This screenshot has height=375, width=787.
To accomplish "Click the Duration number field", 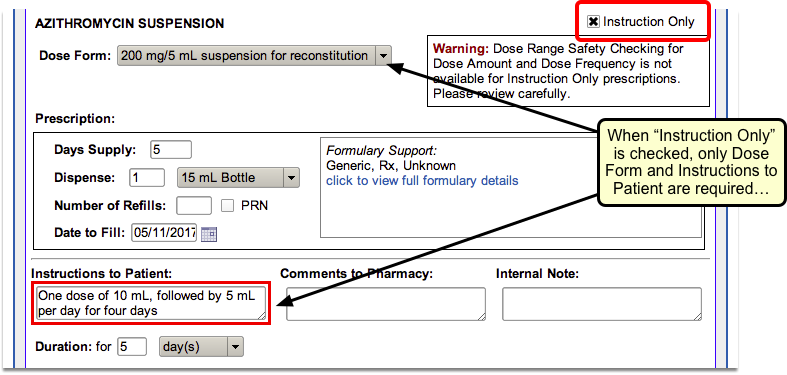I will coord(132,347).
